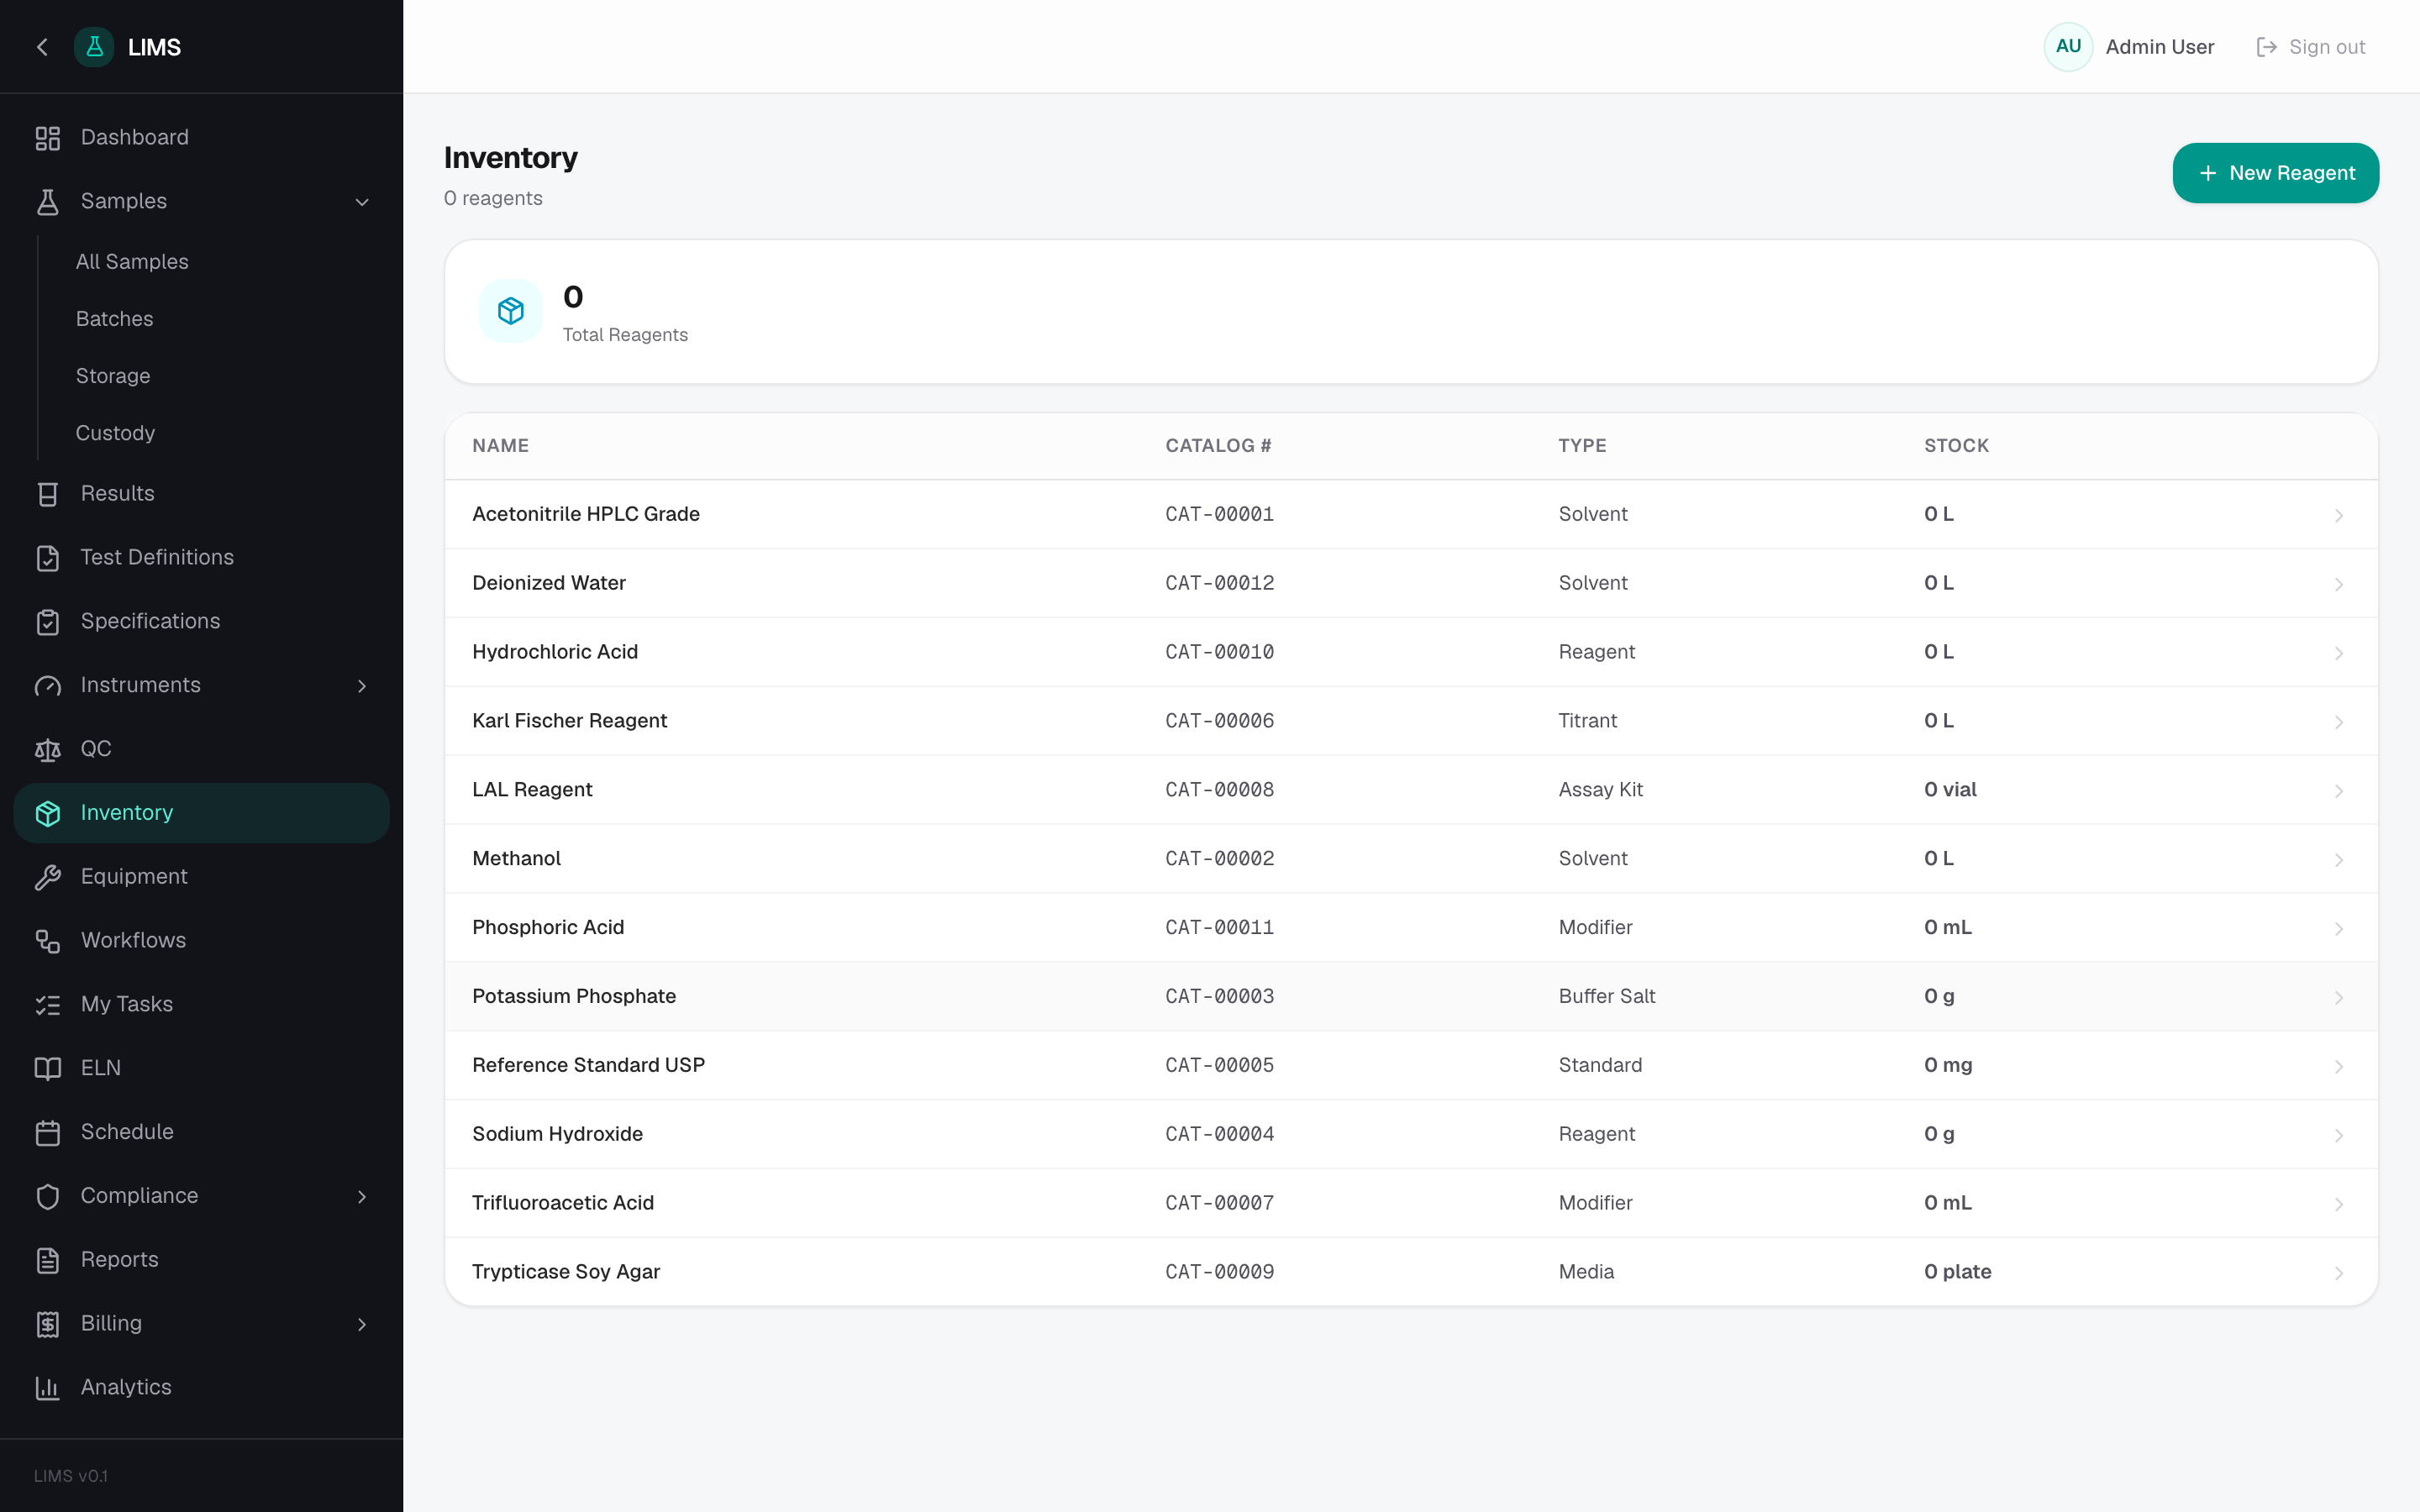2420x1512 pixels.
Task: Click catalog number CAT-00011
Action: 1219,928
